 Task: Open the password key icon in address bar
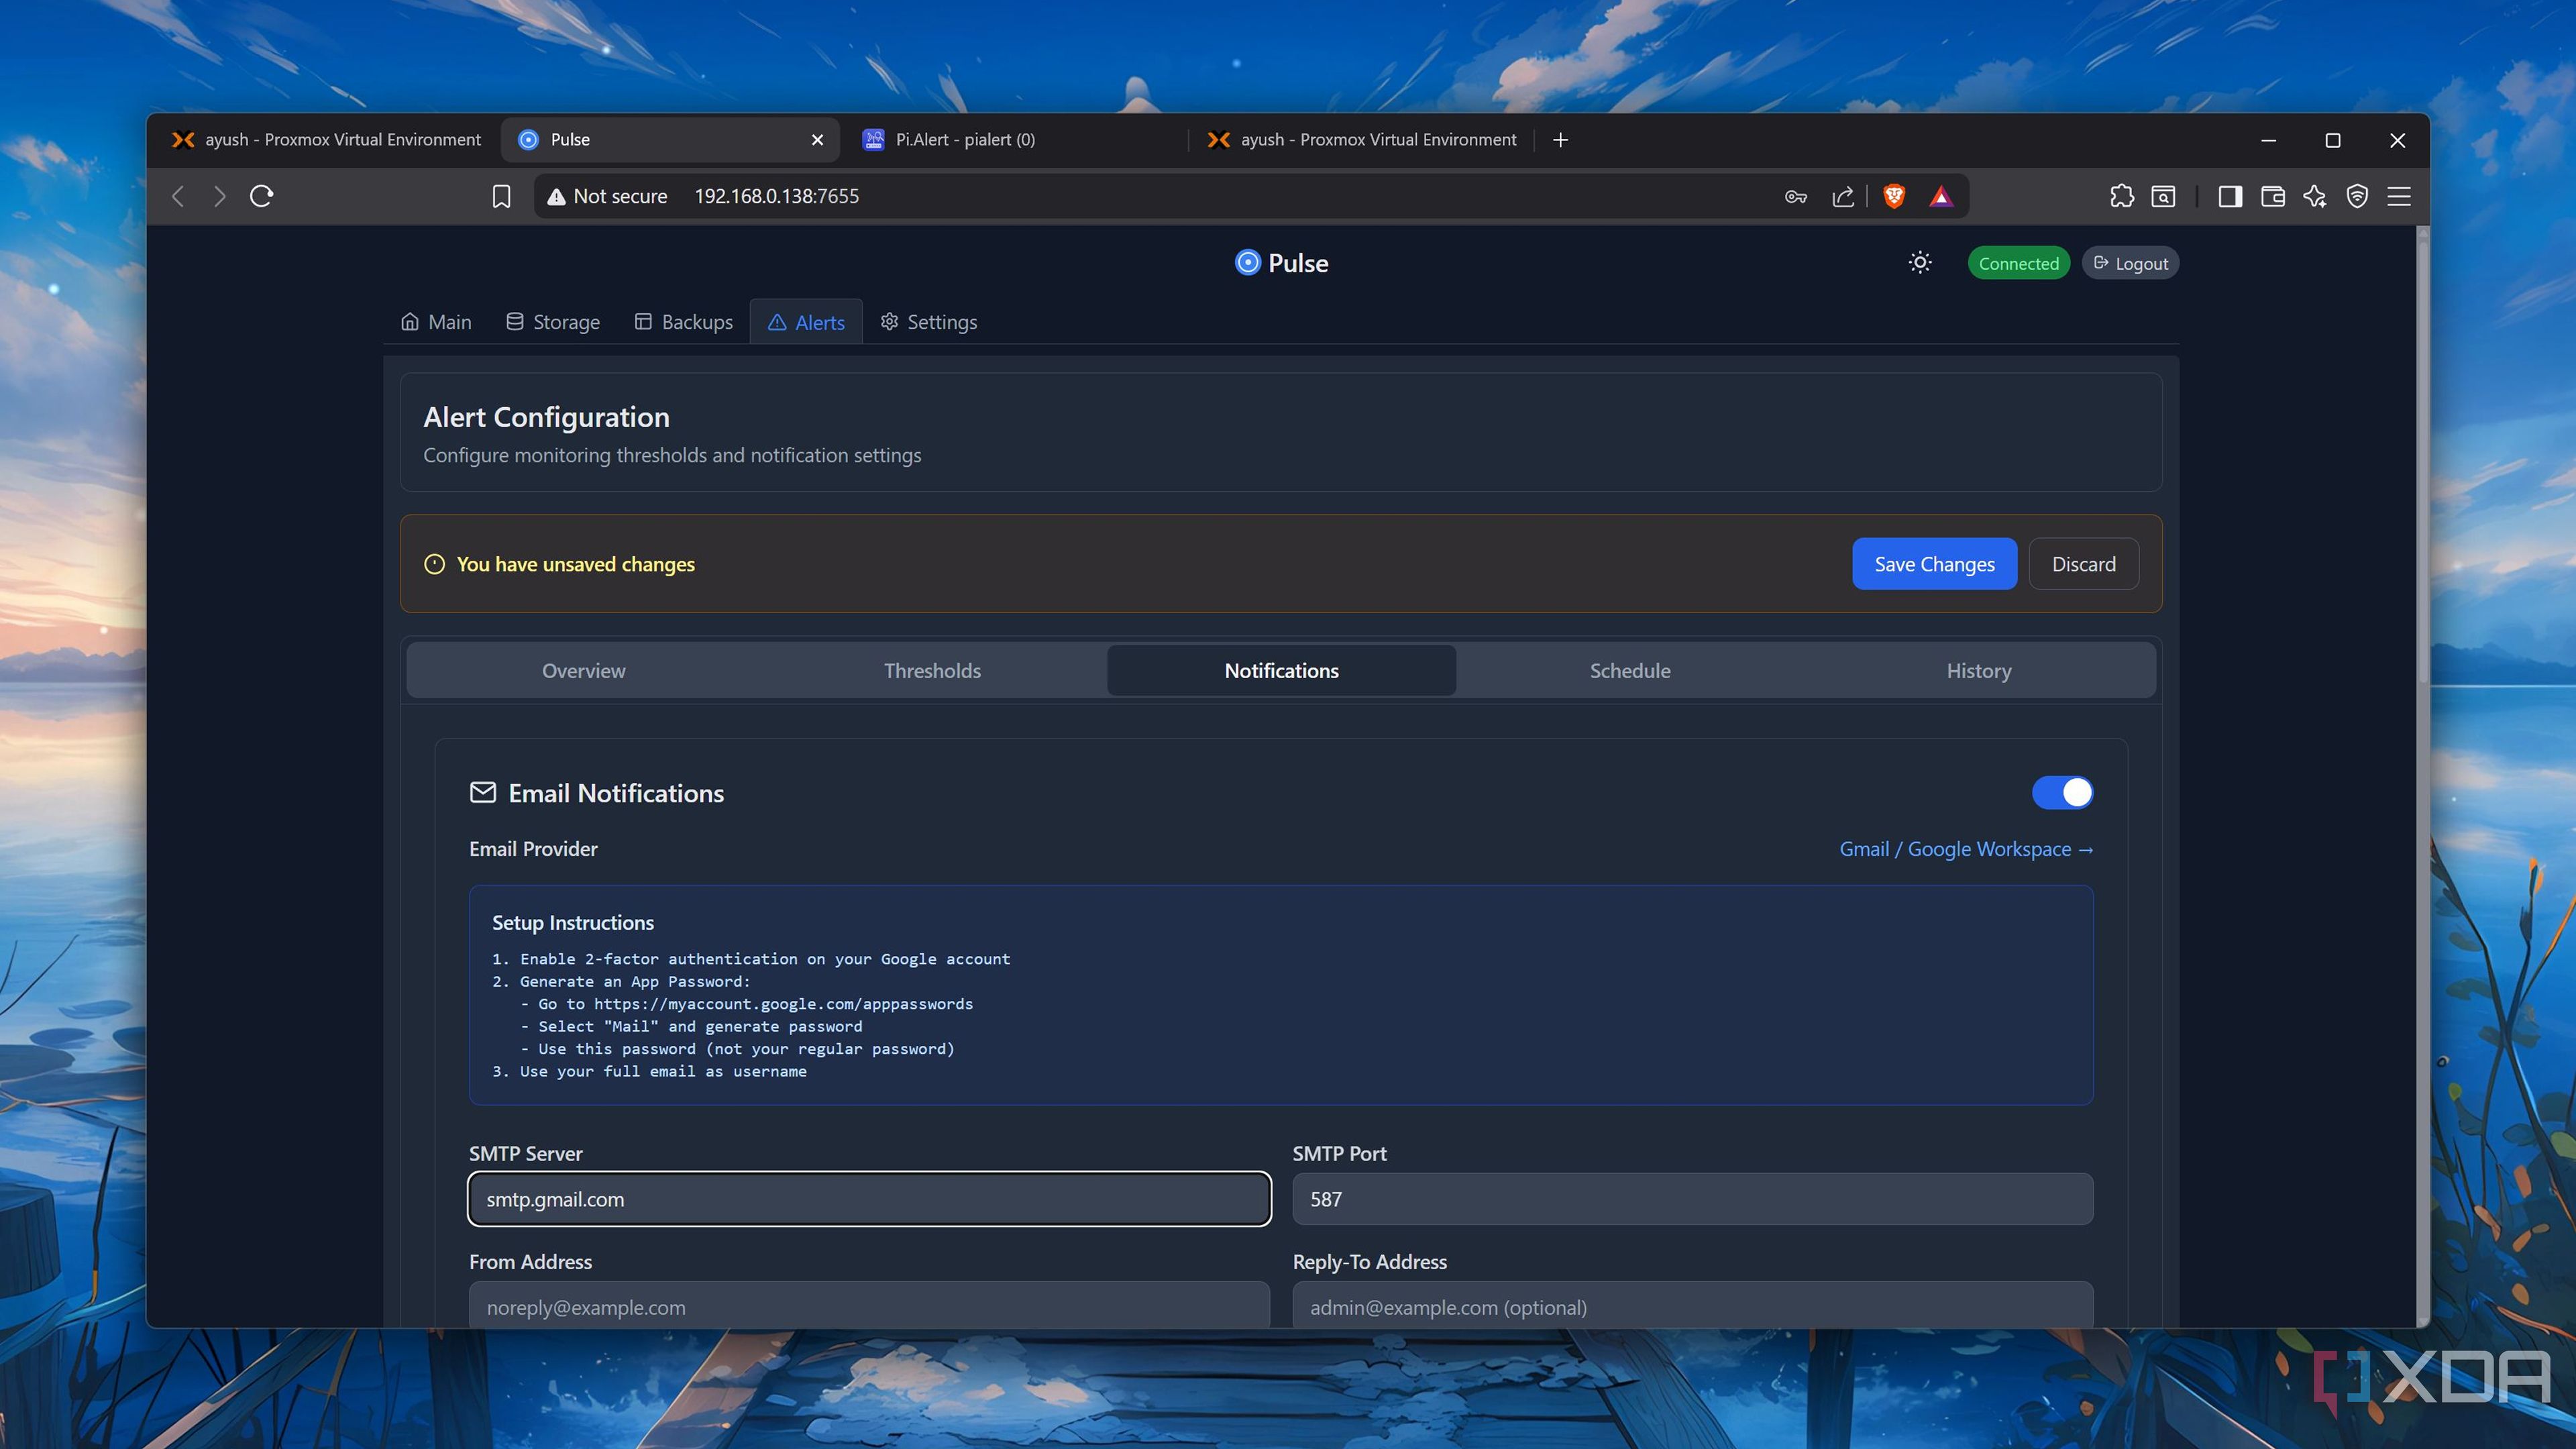1795,197
